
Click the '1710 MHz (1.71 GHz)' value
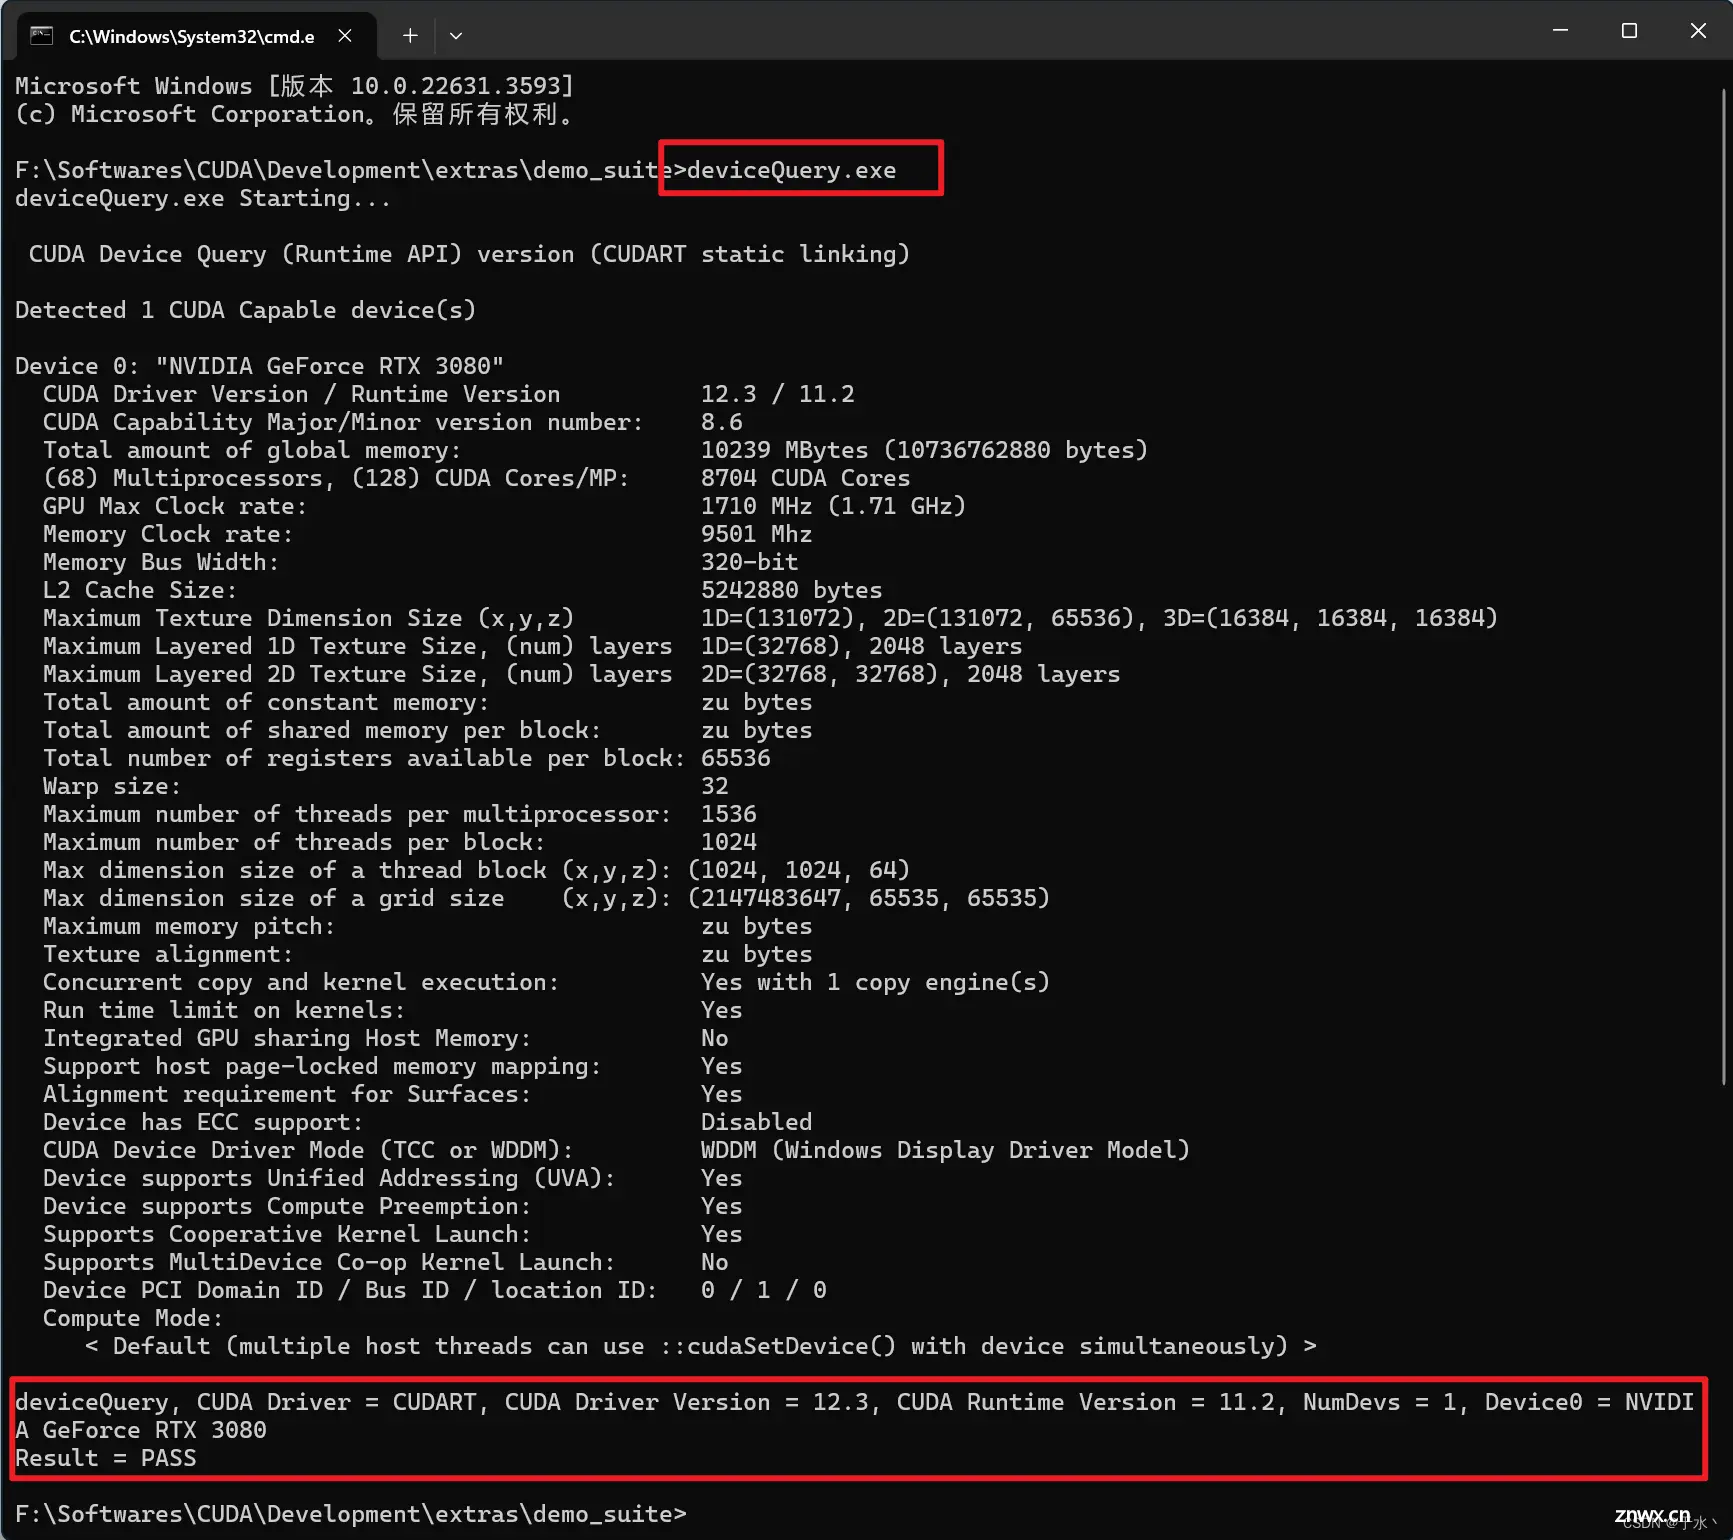pyautogui.click(x=834, y=506)
